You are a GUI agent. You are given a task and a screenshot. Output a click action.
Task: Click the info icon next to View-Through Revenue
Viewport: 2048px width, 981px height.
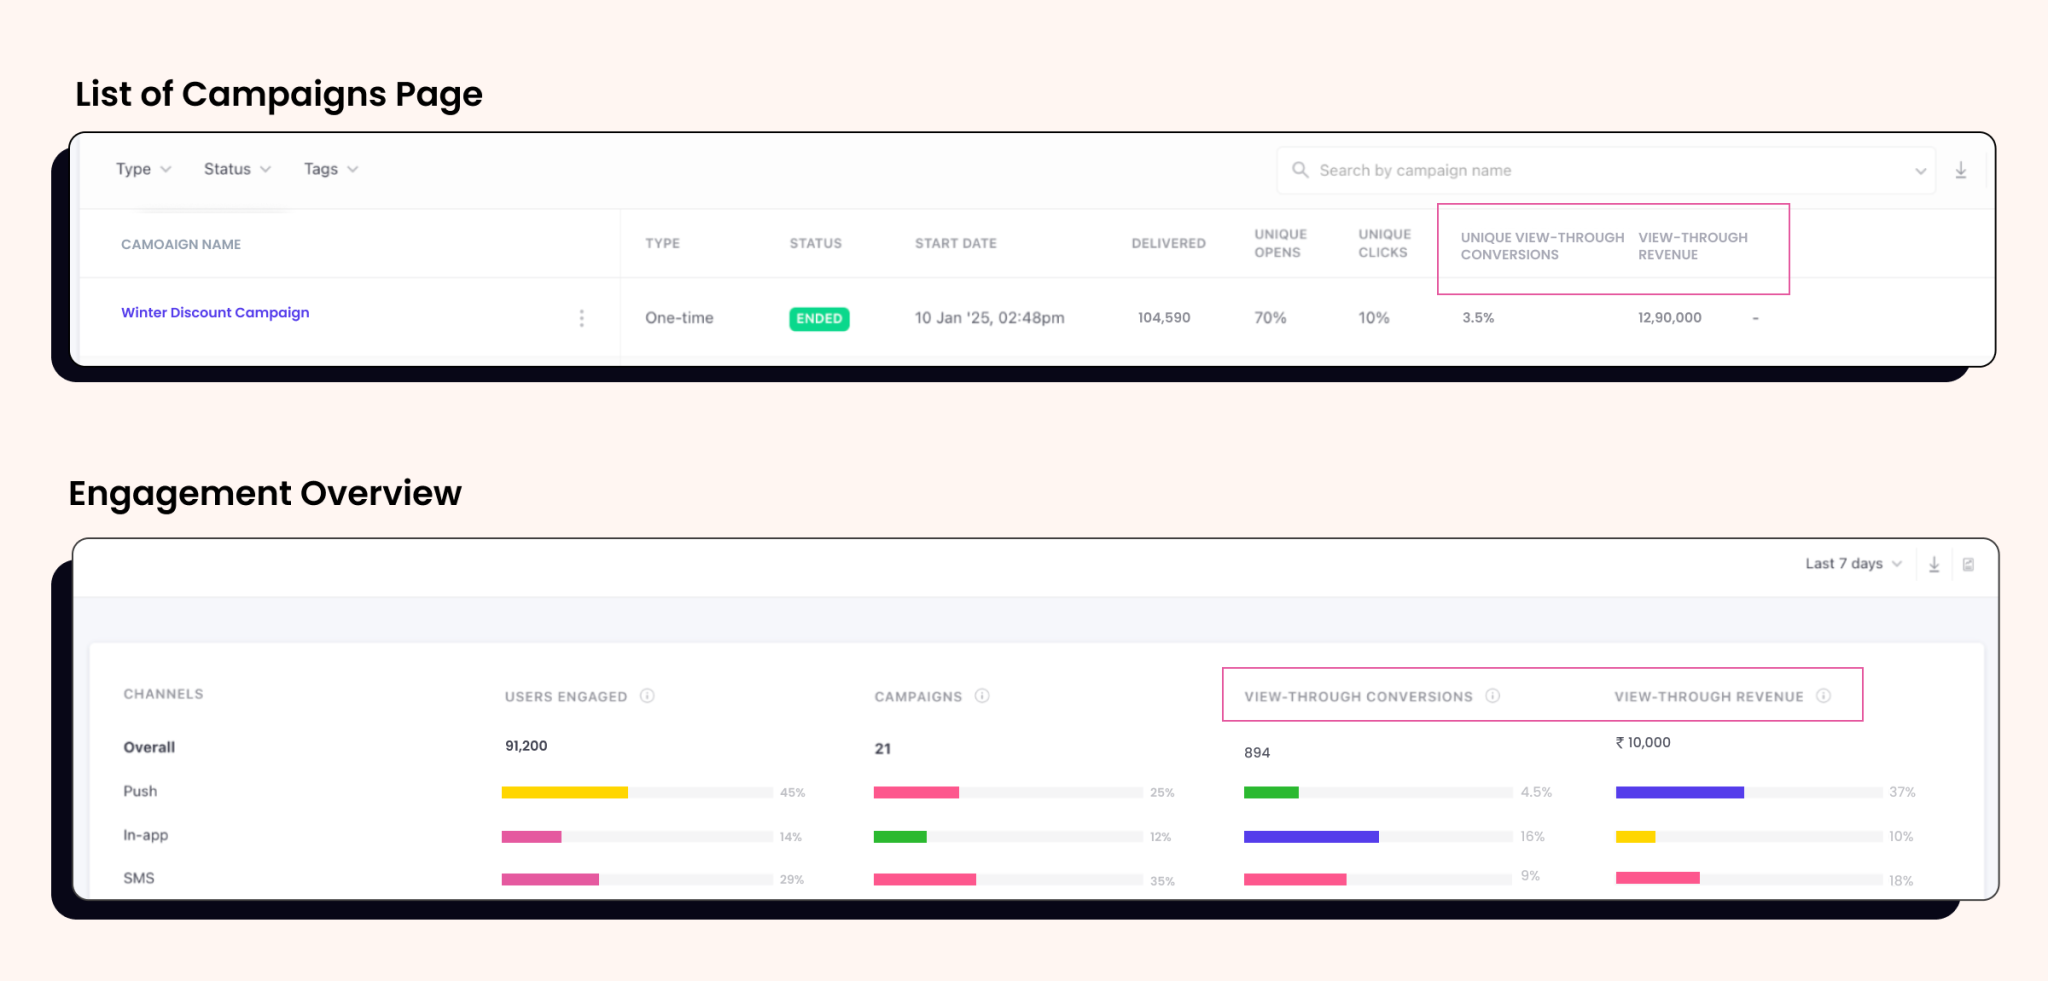pyautogui.click(x=1826, y=696)
